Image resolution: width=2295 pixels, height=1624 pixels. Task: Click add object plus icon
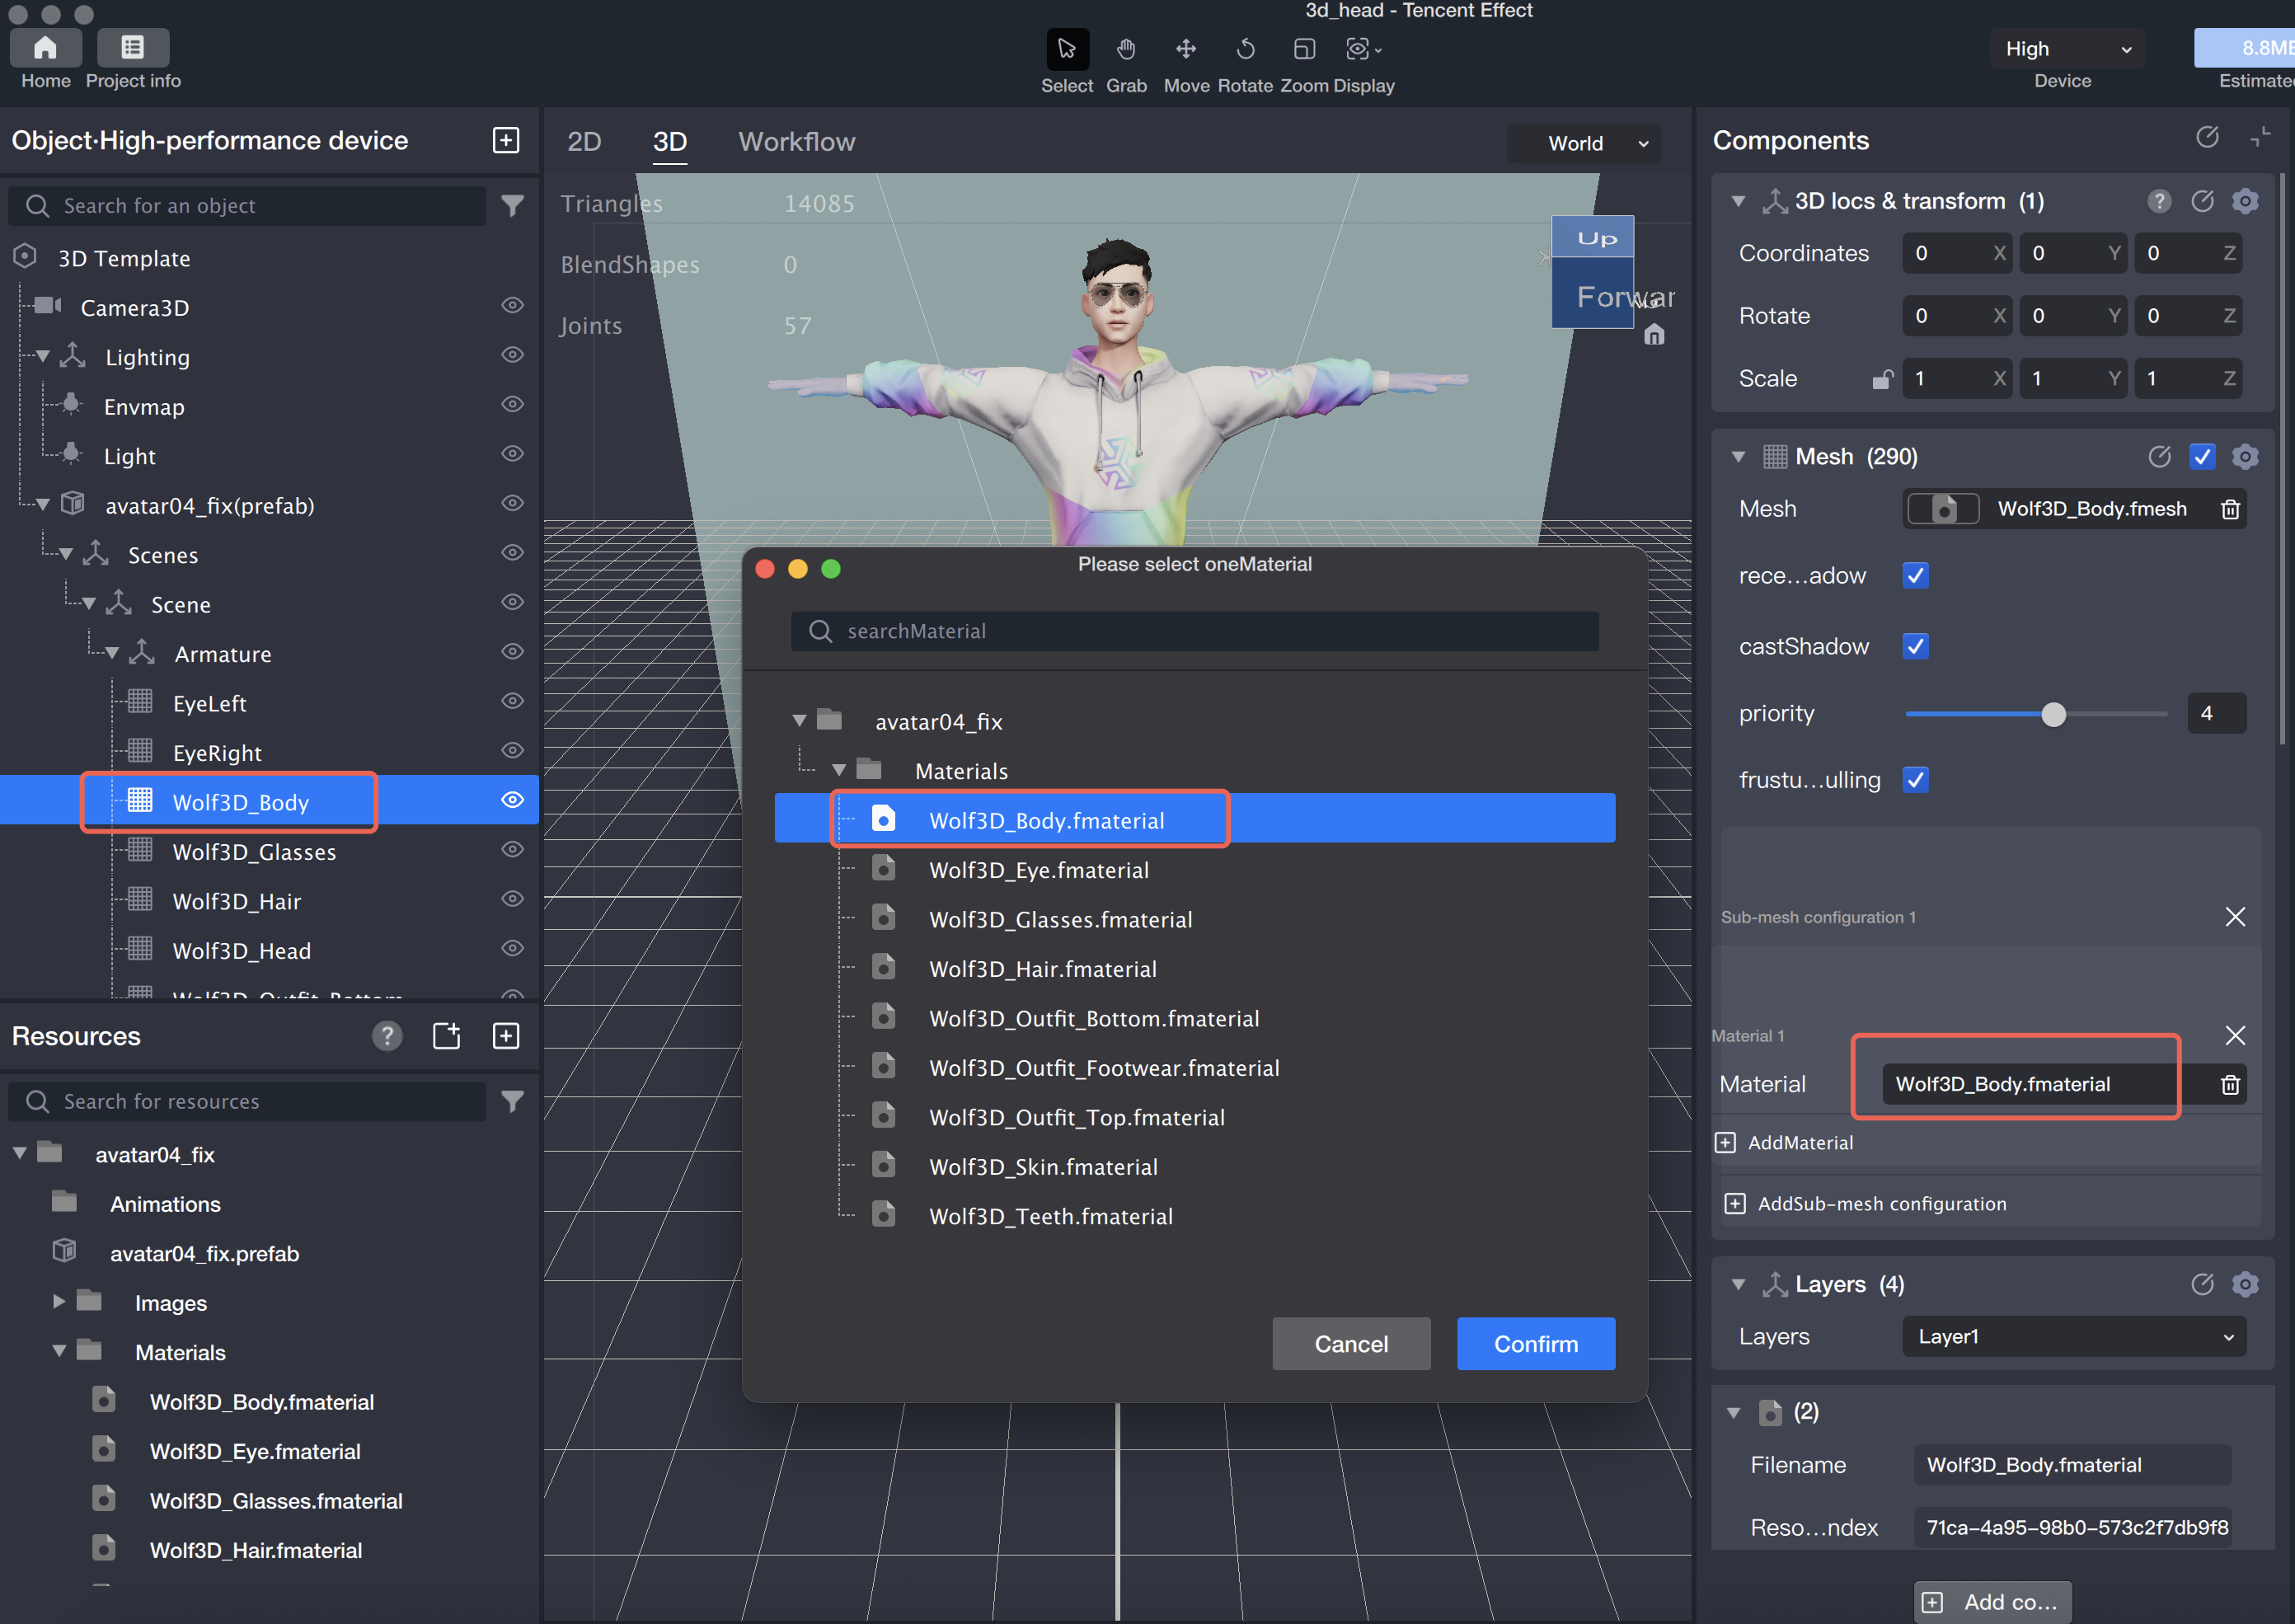click(506, 140)
